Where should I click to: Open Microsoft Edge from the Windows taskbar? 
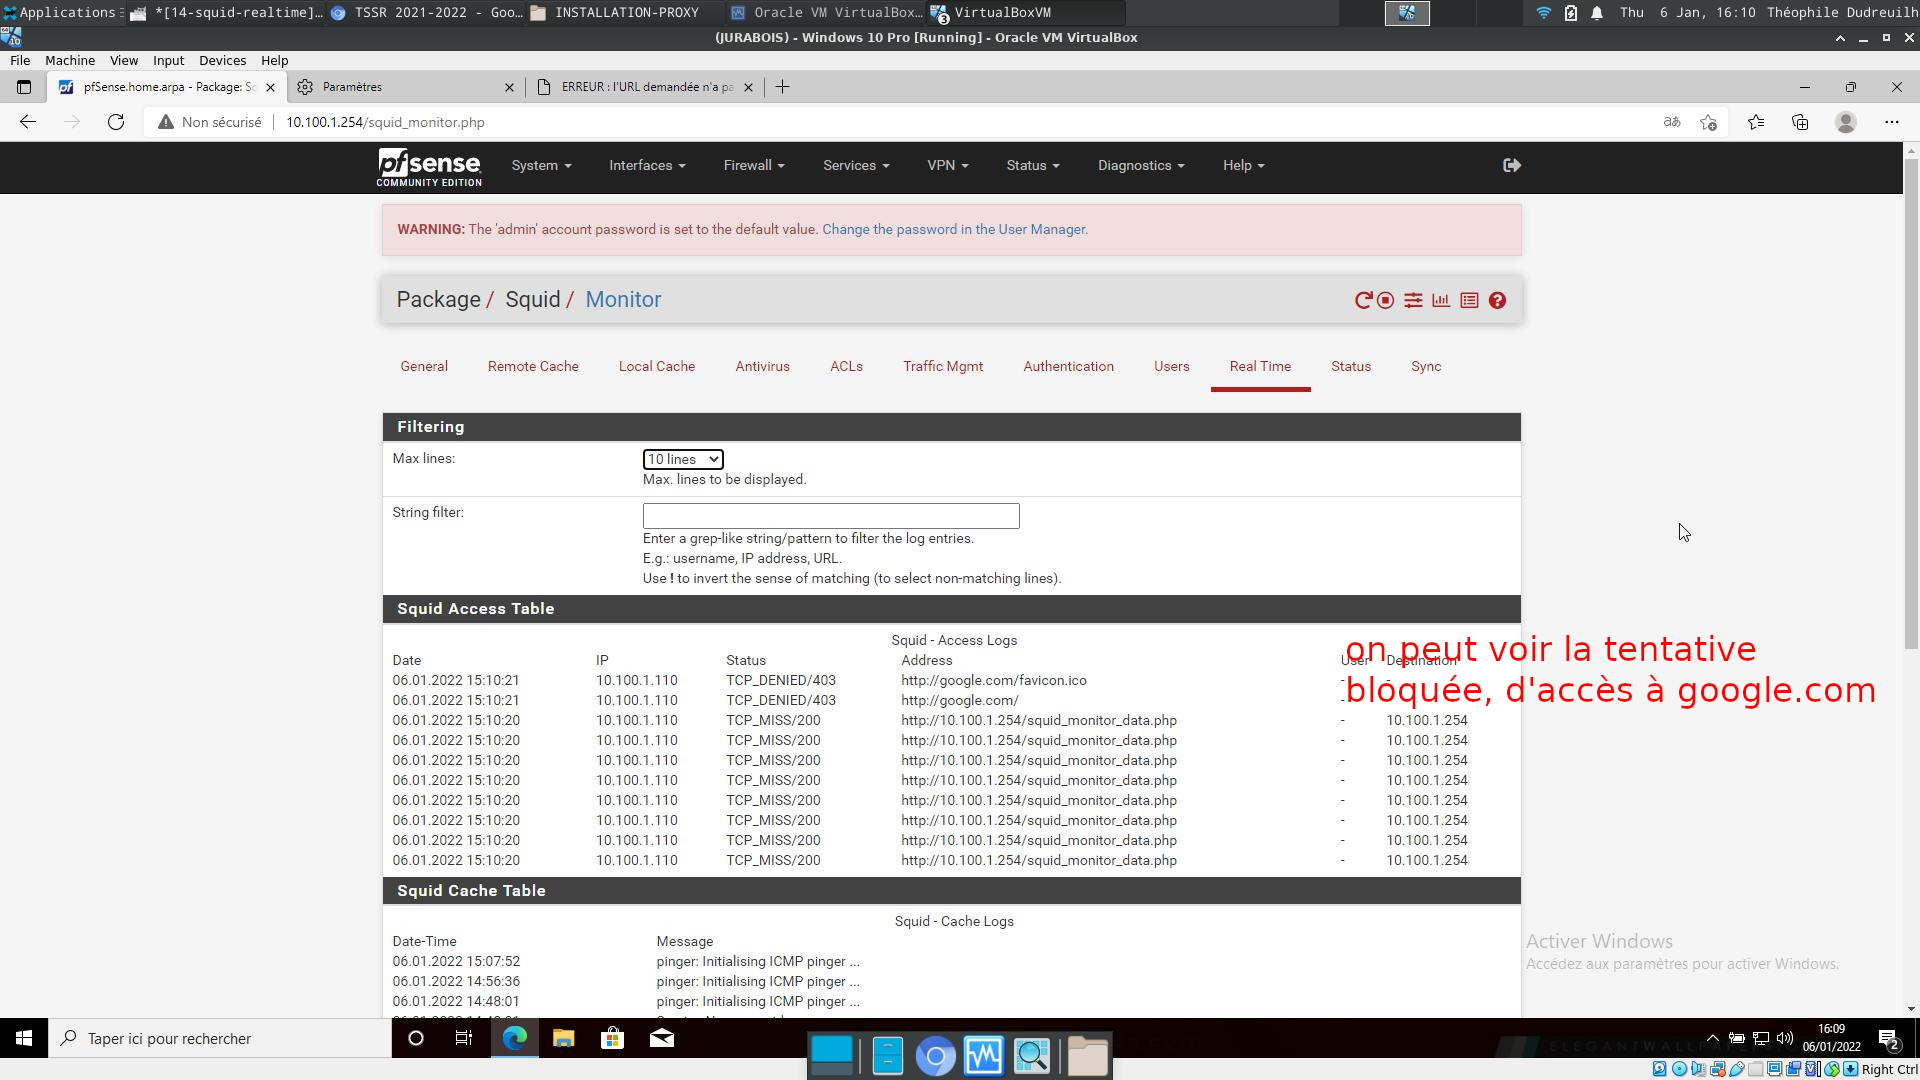pyautogui.click(x=514, y=1038)
